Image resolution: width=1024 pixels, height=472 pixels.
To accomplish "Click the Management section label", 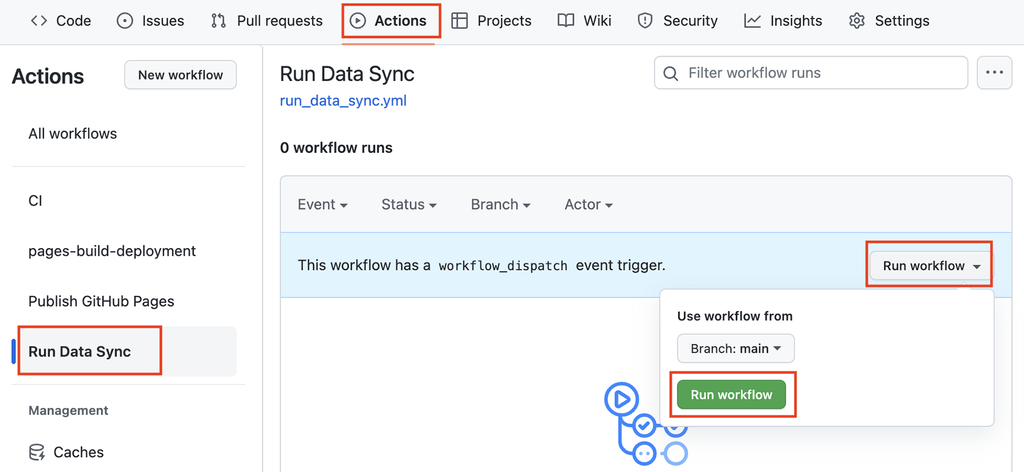I will 68,411.
